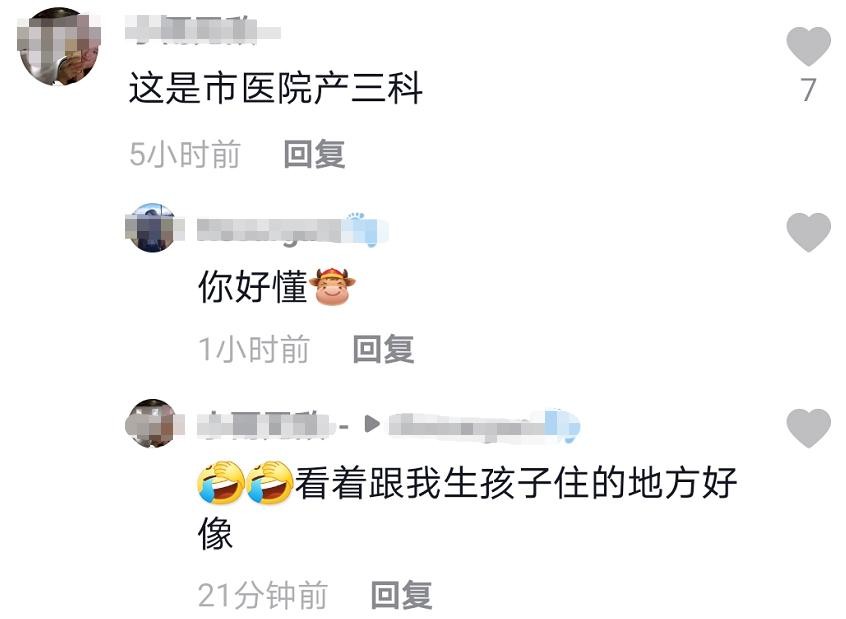Open the replied-to username after arrow
The width and height of the screenshot is (846, 619).
tap(484, 426)
